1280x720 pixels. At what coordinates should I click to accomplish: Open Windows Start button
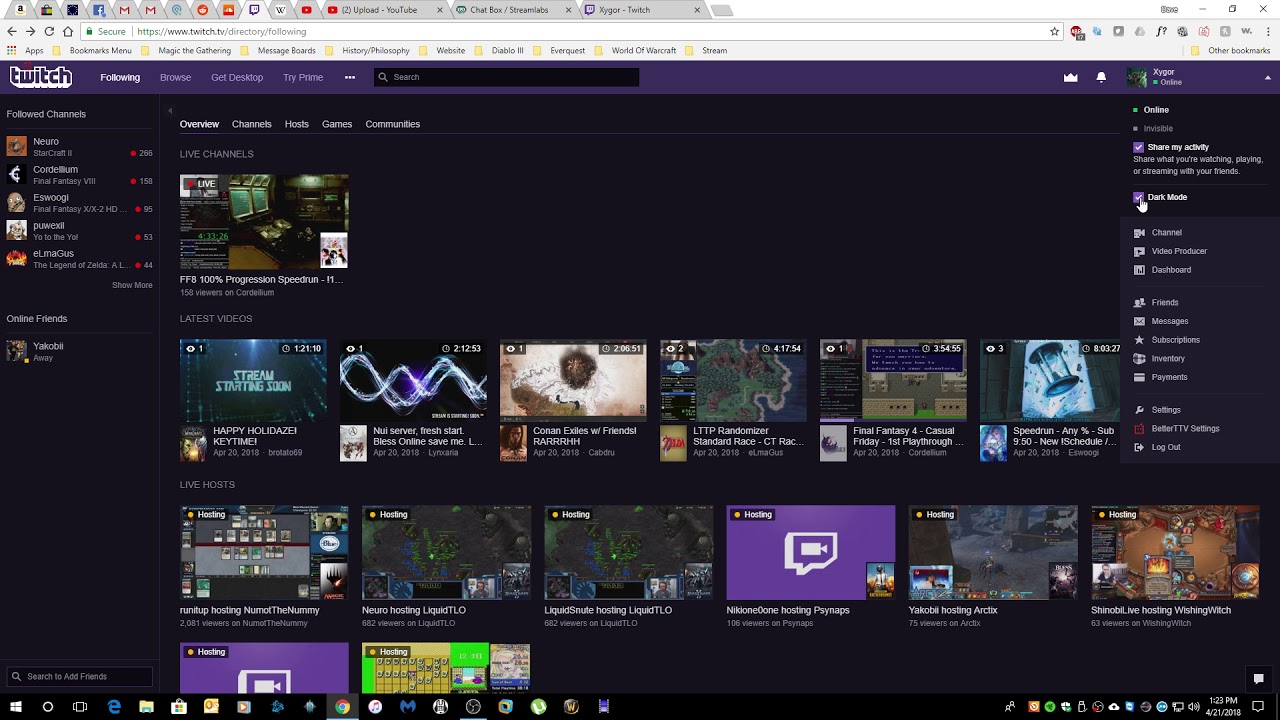point(15,707)
